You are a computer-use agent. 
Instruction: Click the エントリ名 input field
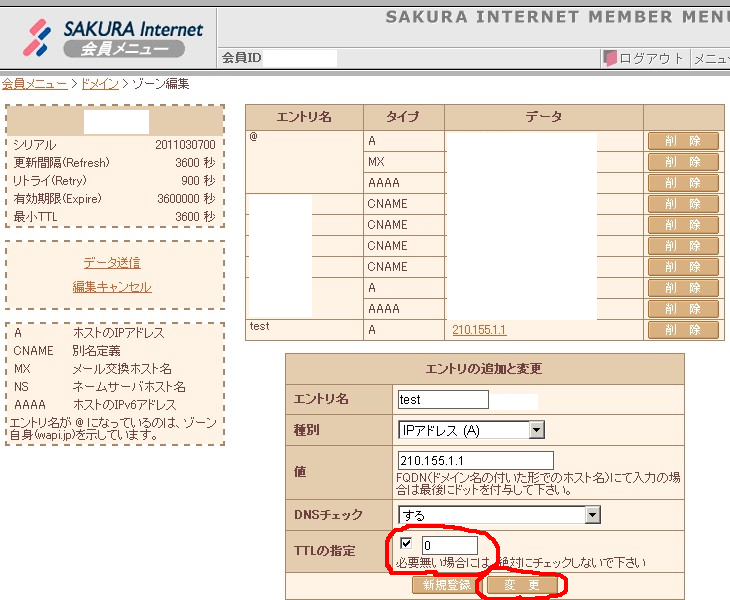click(x=442, y=400)
